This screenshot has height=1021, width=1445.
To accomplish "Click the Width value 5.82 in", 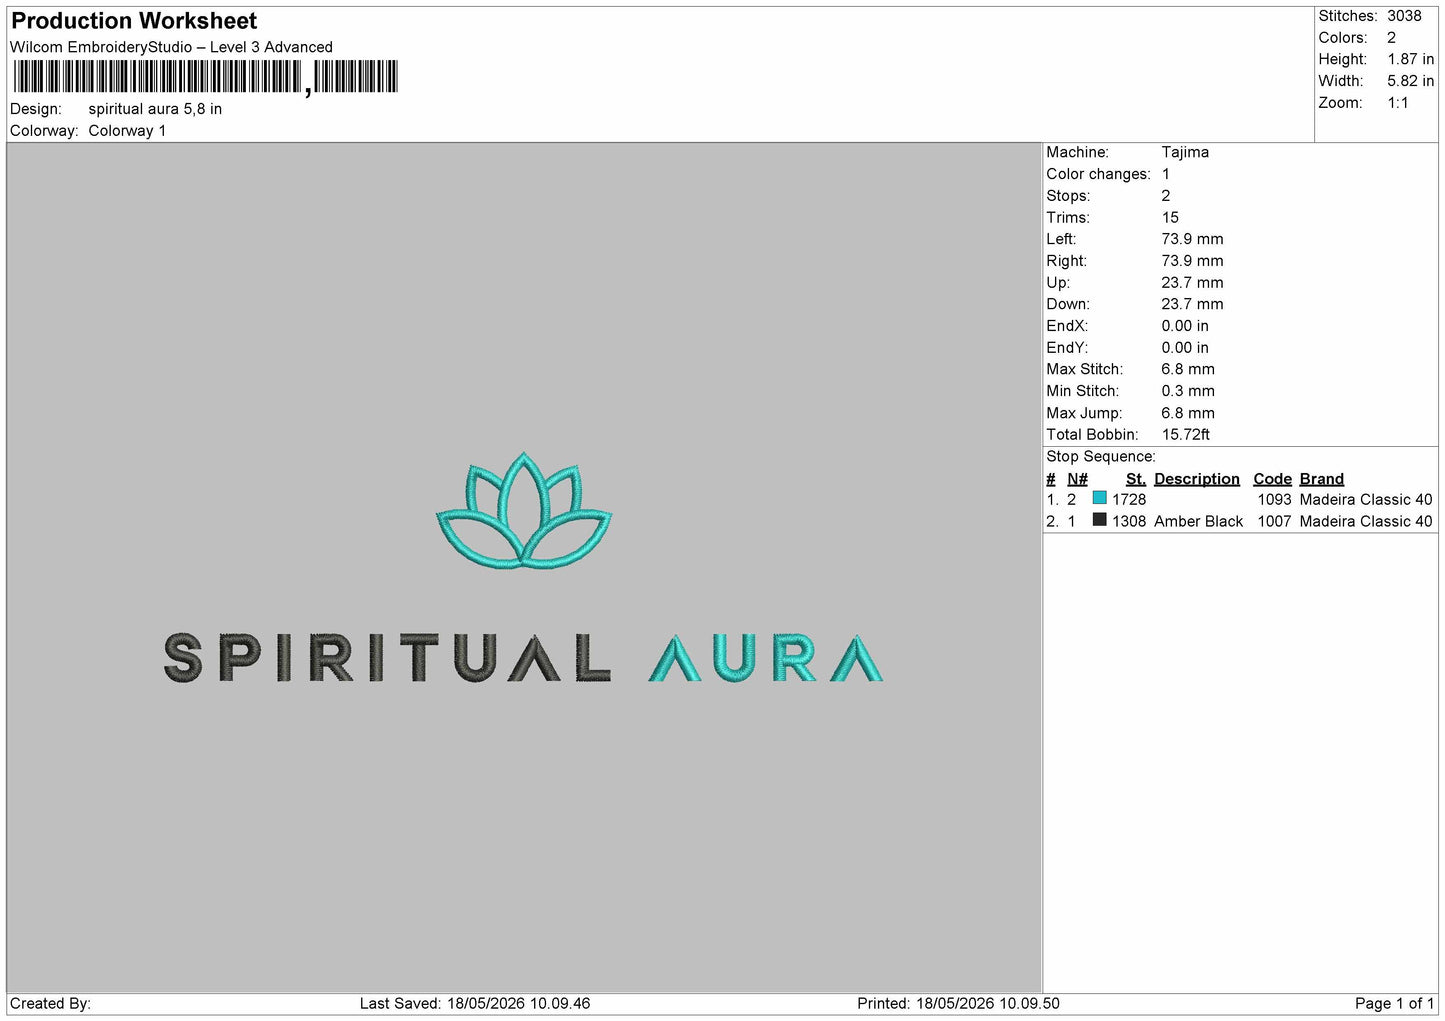I will pyautogui.click(x=1410, y=81).
